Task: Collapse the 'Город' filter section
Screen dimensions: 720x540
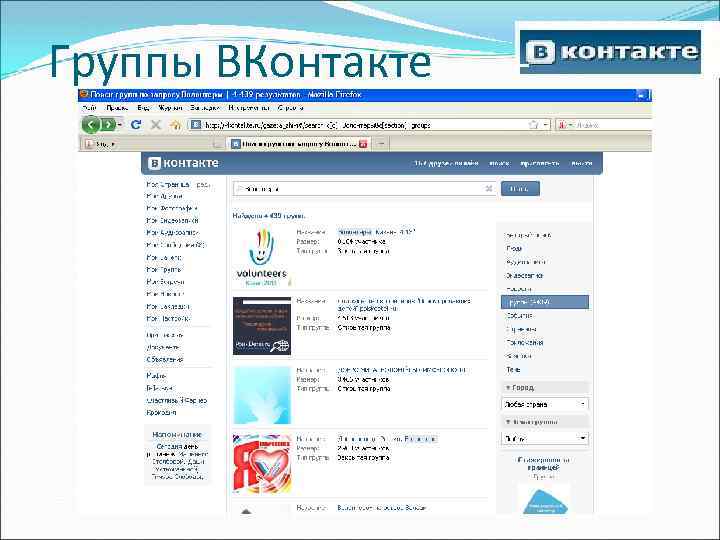Action: [545, 388]
